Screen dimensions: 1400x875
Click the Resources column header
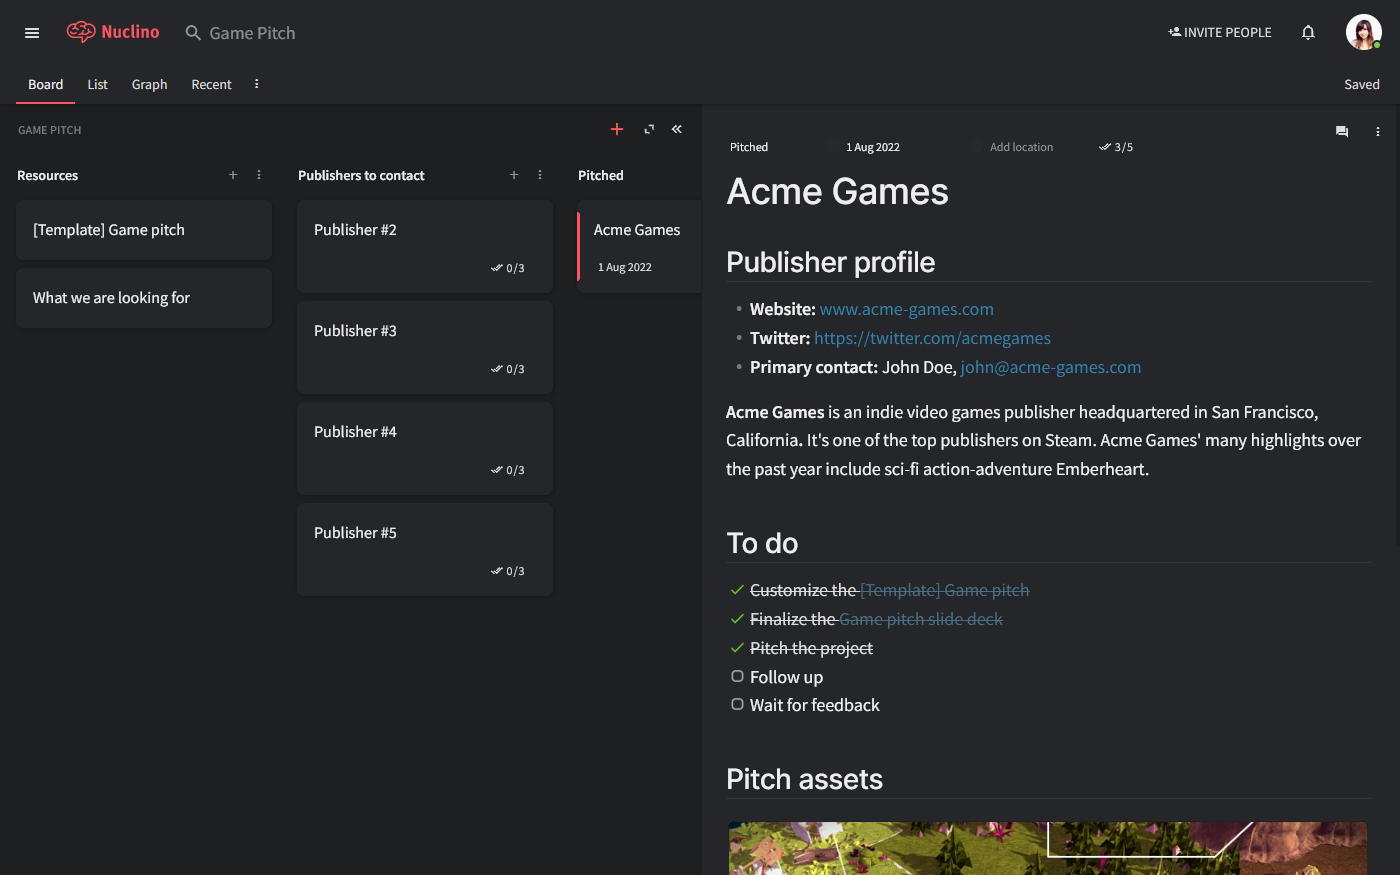48,175
